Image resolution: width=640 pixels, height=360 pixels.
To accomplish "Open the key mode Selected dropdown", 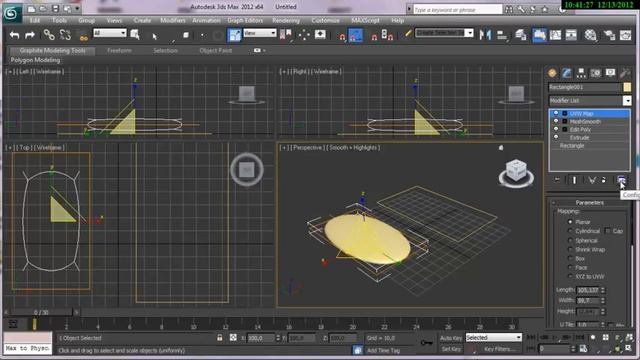I will coord(493,338).
